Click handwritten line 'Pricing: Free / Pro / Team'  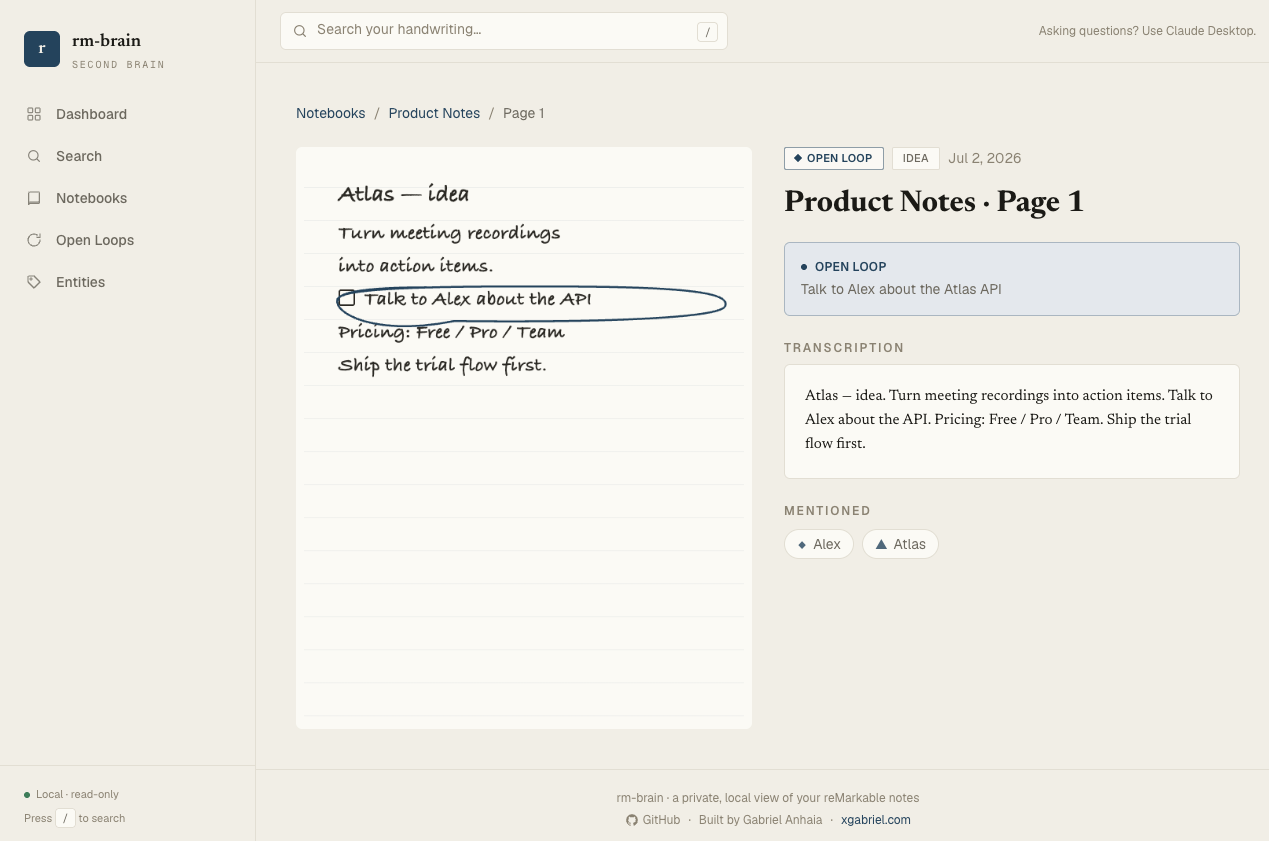[452, 332]
